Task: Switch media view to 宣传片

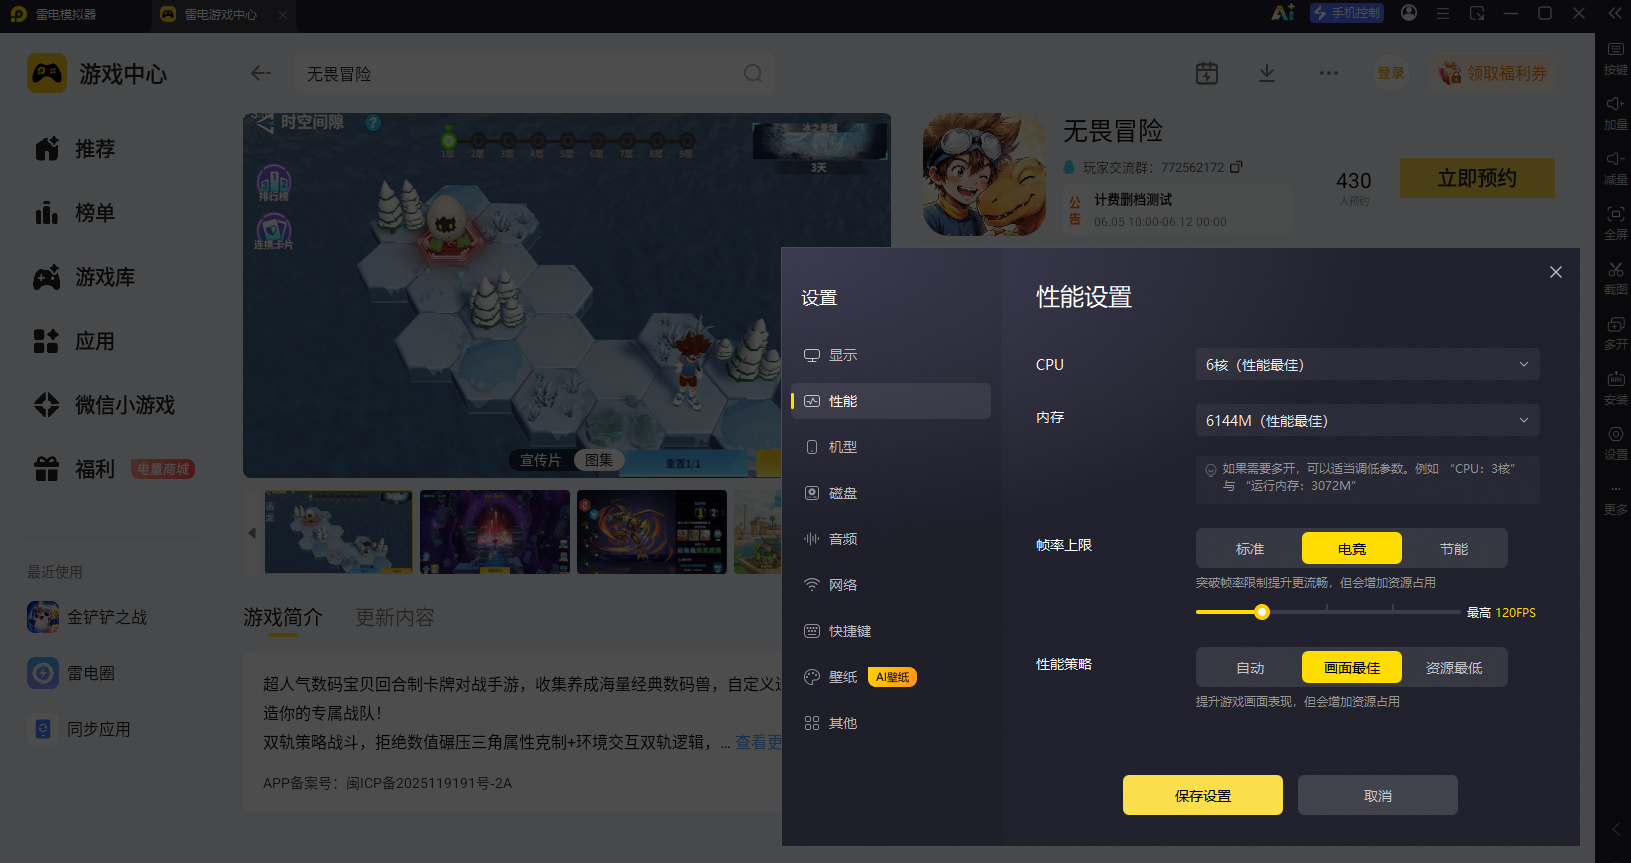Action: pyautogui.click(x=540, y=460)
